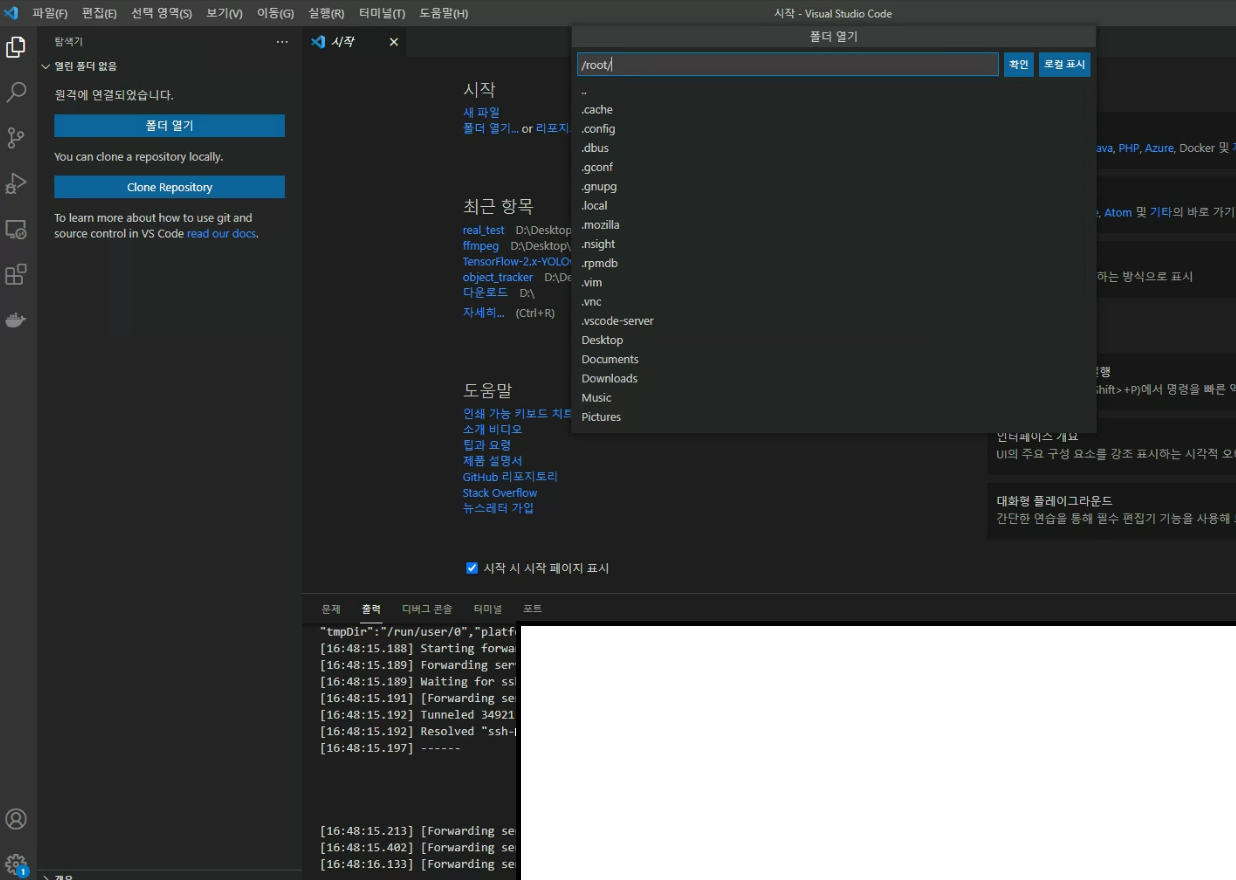The image size is (1236, 880).
Task: Open the 이동(G) menu
Action: coord(276,13)
